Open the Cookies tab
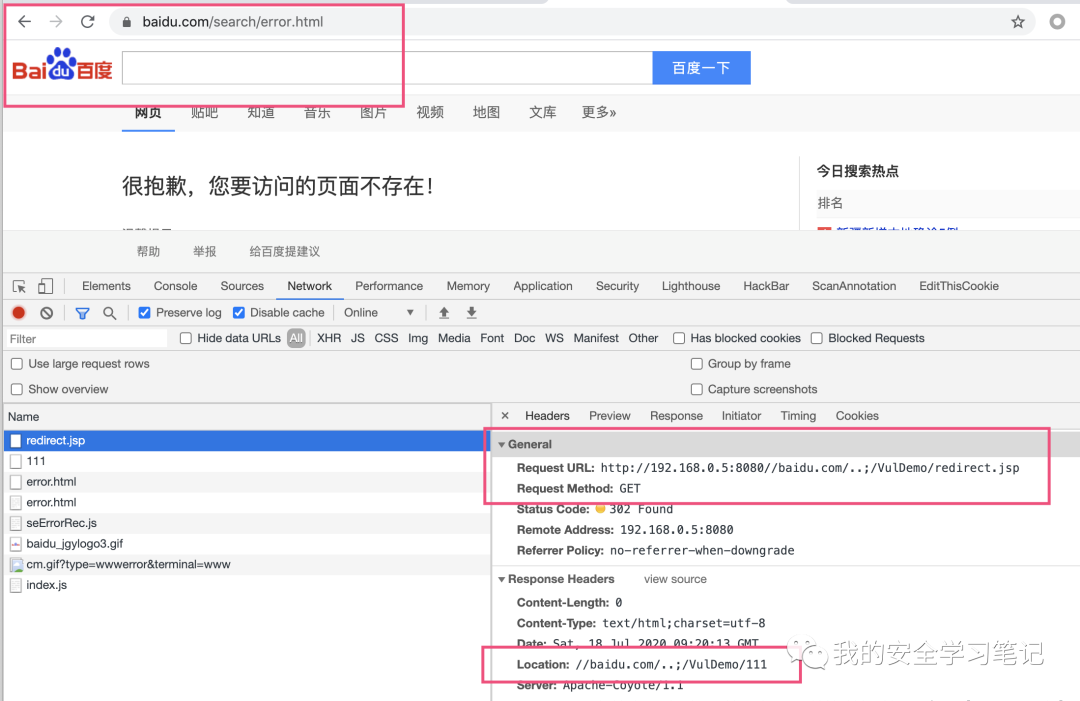The height and width of the screenshot is (701, 1080). [x=857, y=416]
